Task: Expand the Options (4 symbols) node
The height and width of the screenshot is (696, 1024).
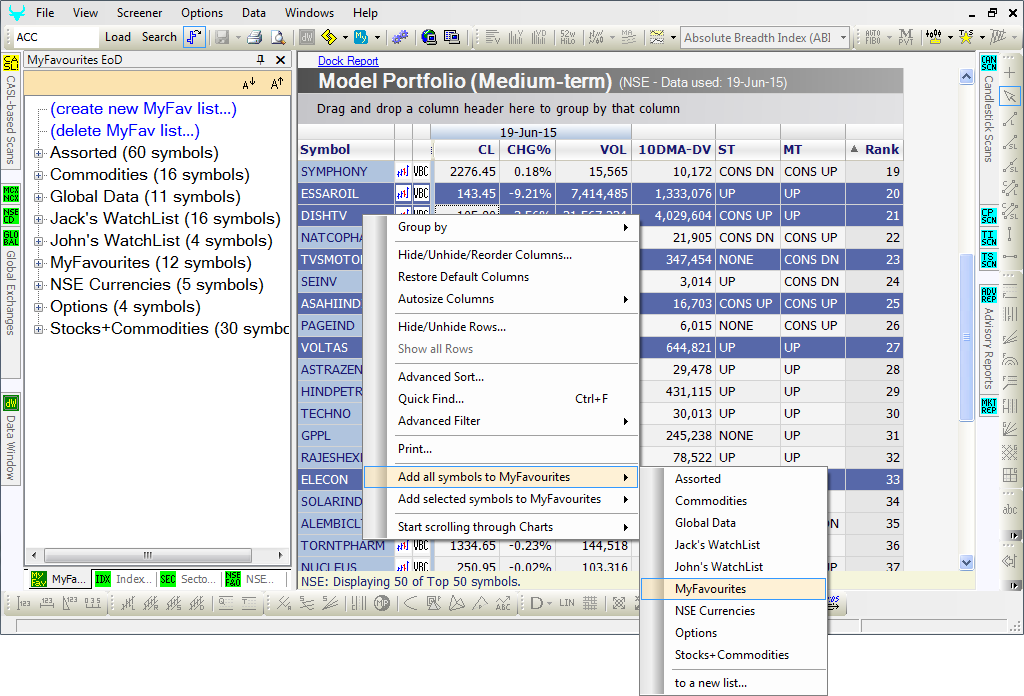Action: [x=39, y=308]
